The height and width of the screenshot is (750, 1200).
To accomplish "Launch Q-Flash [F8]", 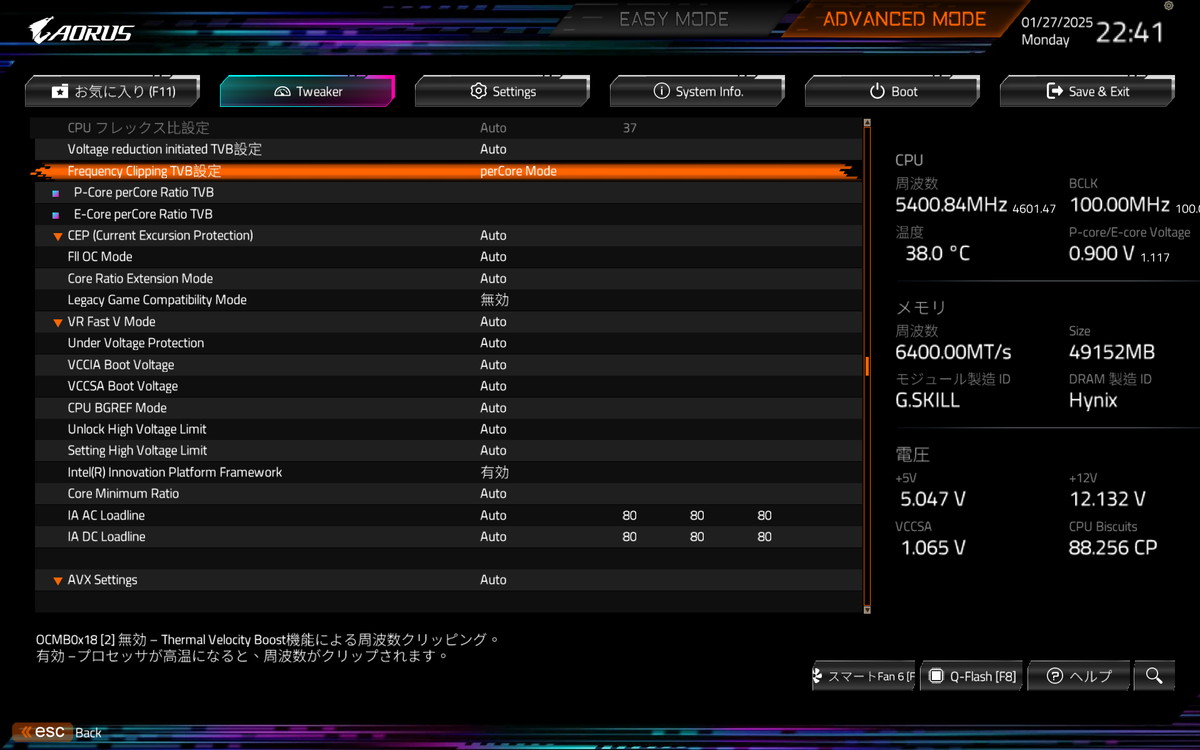I will (x=971, y=676).
